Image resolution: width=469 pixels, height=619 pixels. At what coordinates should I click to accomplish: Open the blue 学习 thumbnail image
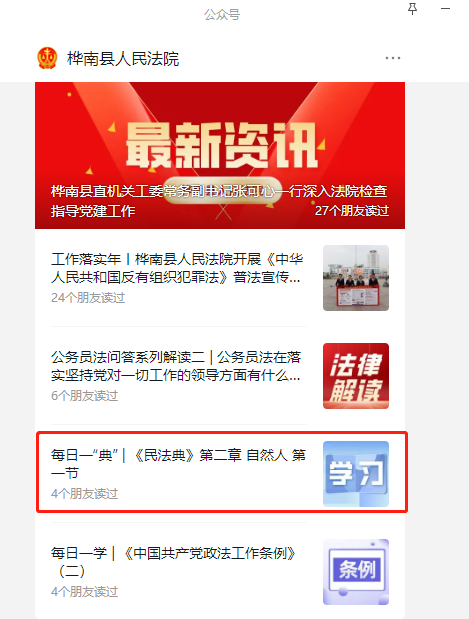(x=356, y=474)
